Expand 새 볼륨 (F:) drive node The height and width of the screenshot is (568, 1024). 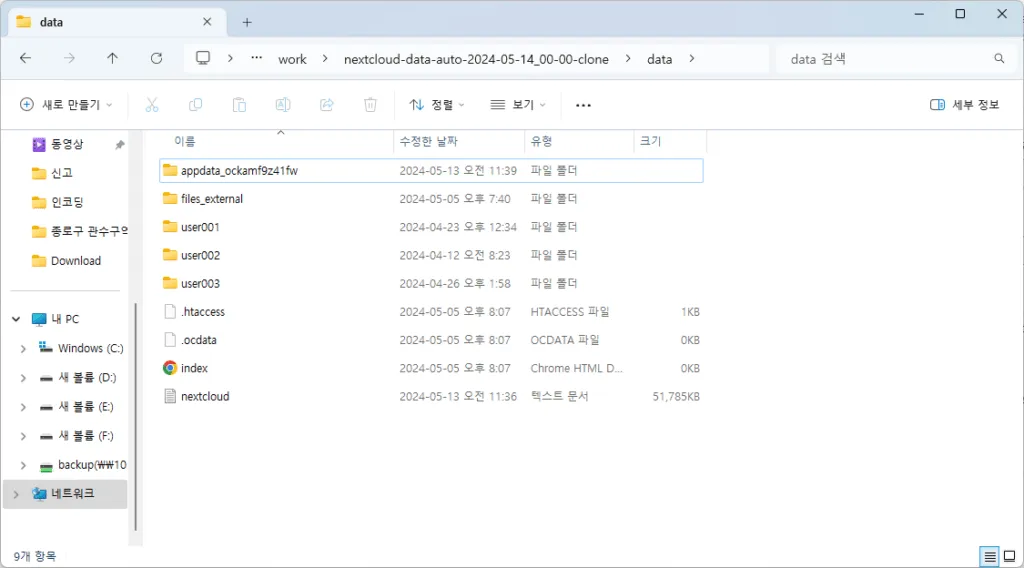point(24,435)
